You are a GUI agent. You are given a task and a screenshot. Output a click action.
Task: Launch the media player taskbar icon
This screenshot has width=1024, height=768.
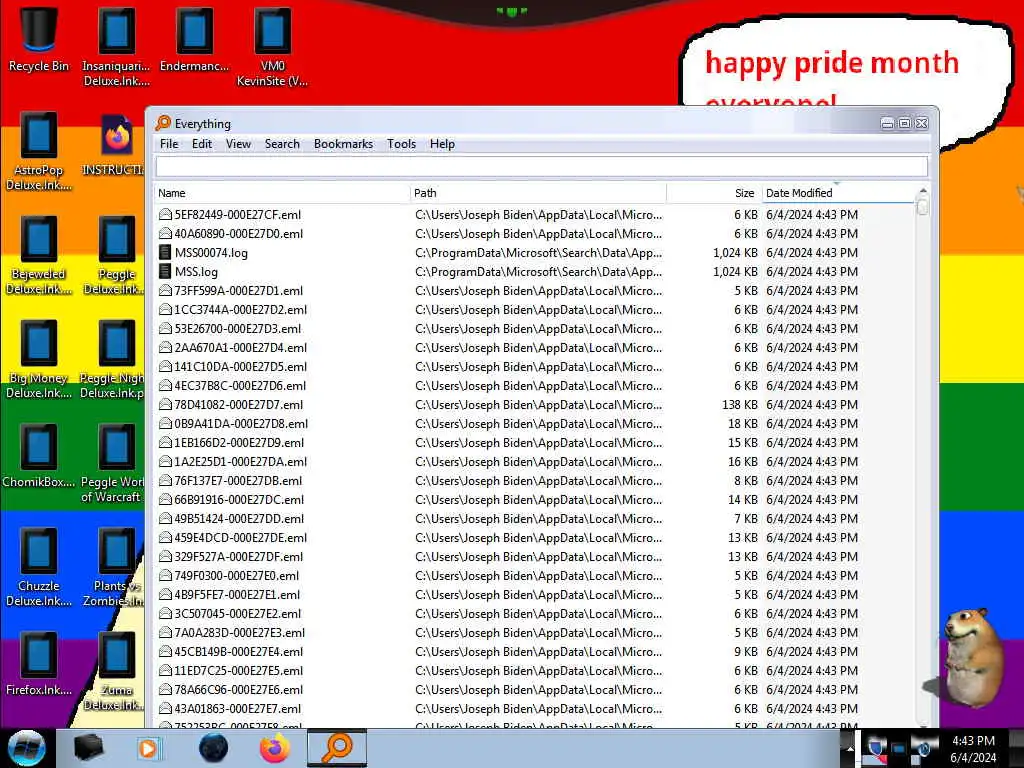[x=149, y=748]
